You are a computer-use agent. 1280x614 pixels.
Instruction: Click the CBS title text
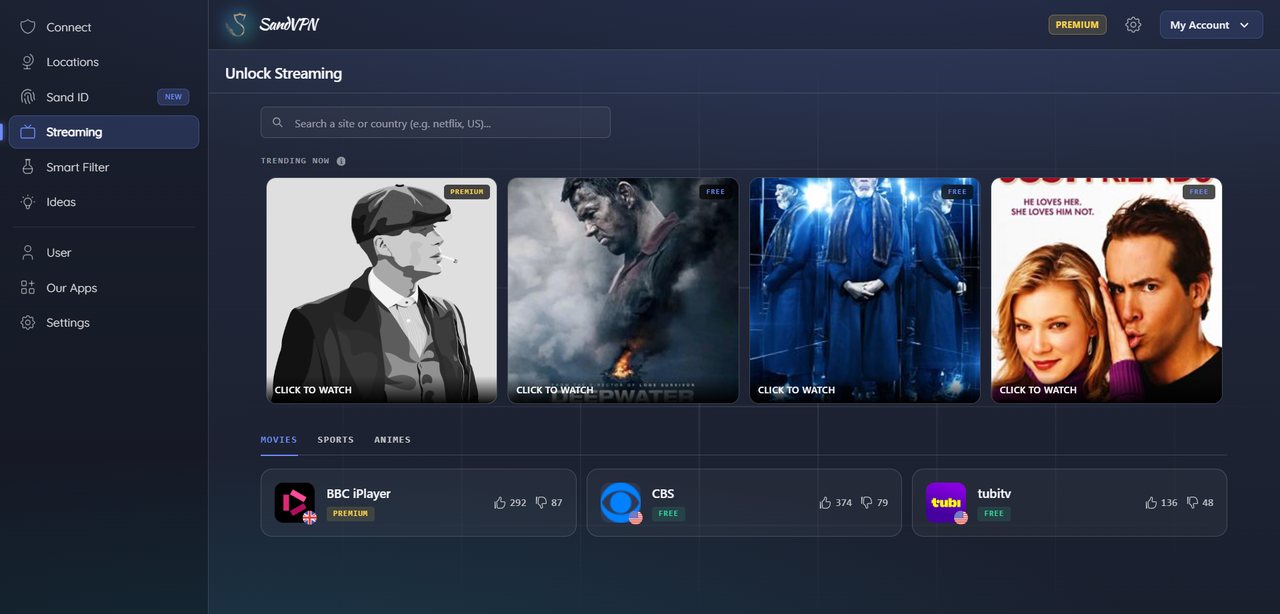663,494
